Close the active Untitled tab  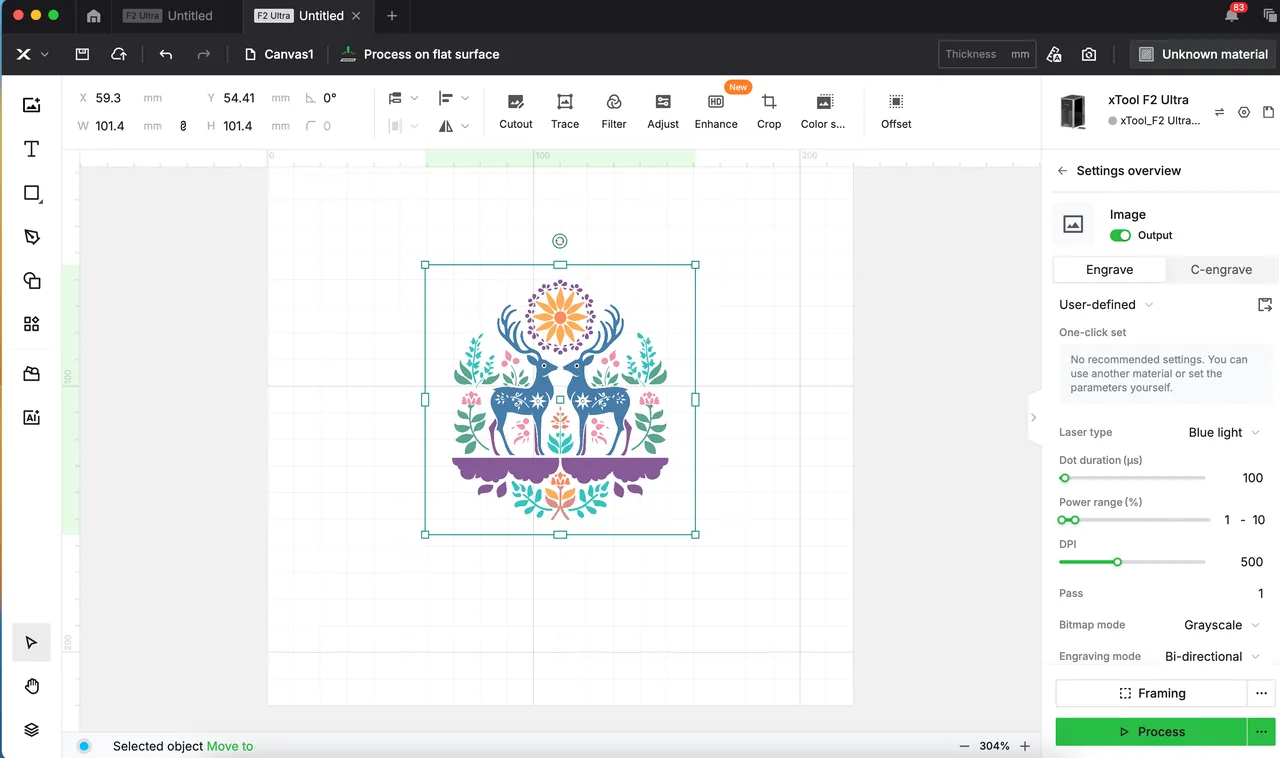click(x=356, y=16)
